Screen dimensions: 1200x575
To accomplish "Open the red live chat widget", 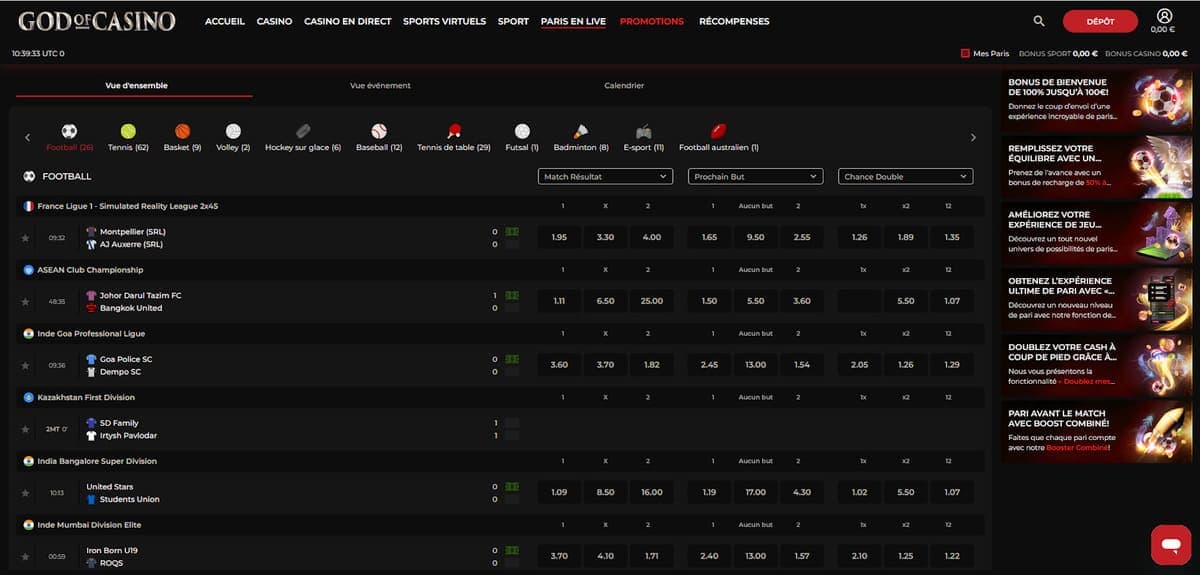I will 1169,544.
